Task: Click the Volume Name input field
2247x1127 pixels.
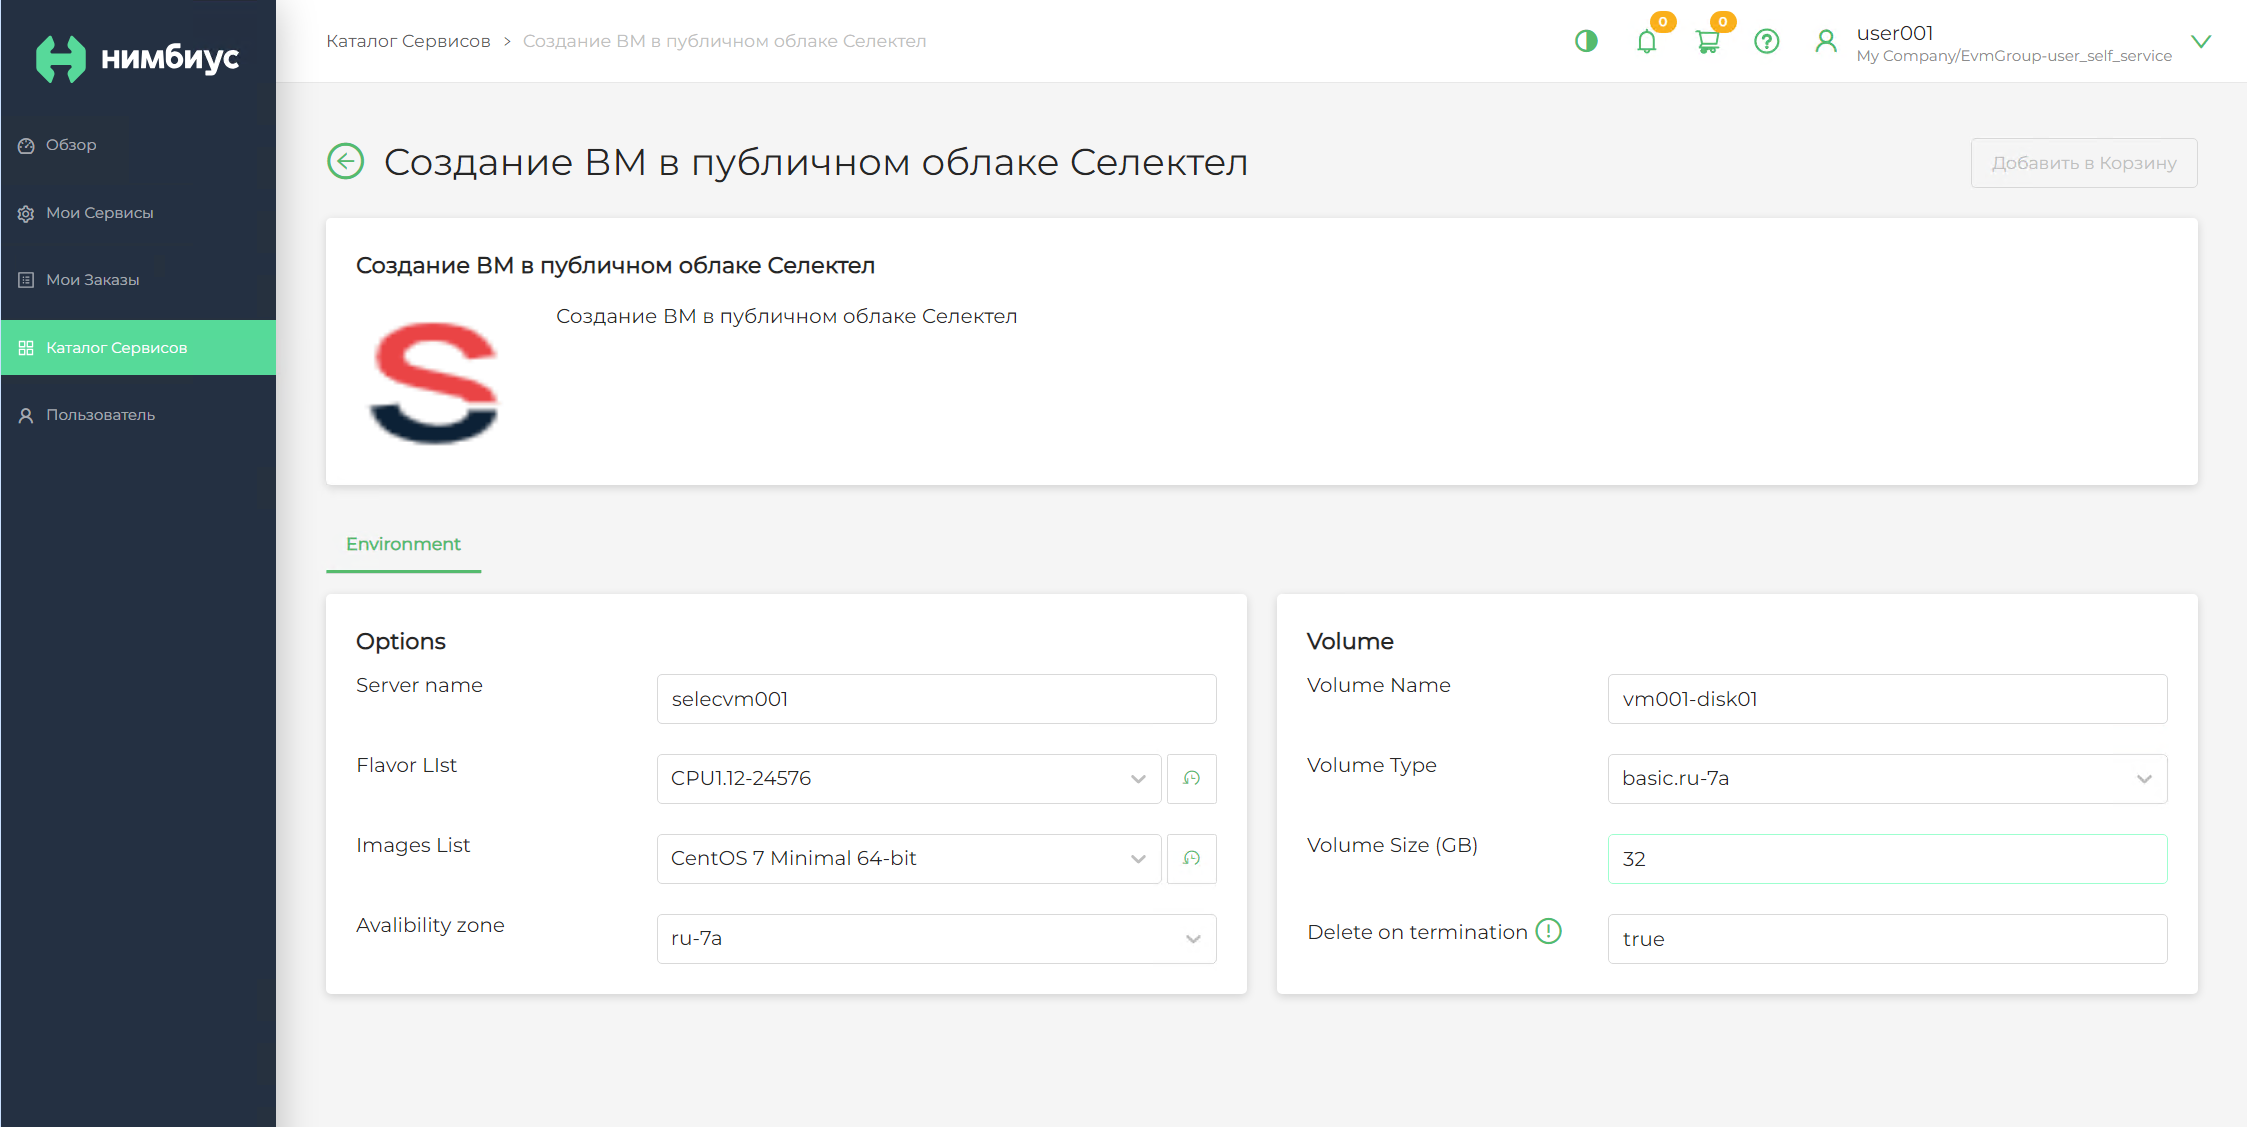Action: [x=1887, y=699]
